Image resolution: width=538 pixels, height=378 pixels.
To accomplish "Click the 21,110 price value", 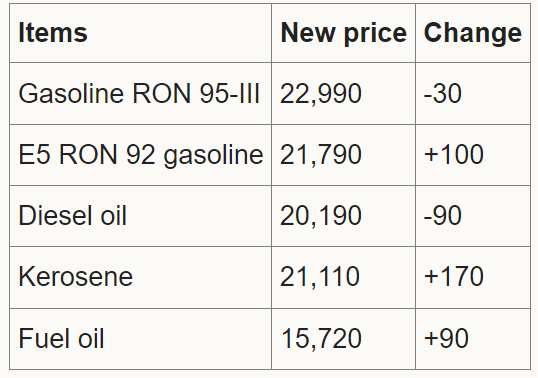I will pyautogui.click(x=320, y=276).
